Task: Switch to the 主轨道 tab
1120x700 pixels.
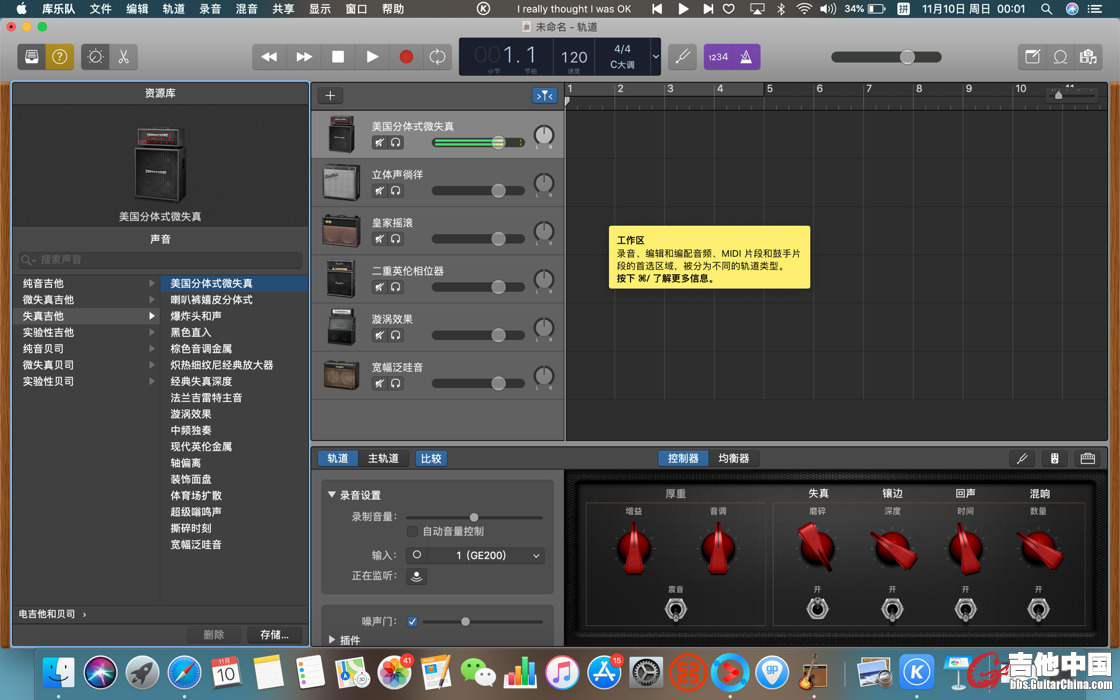Action: (384, 459)
